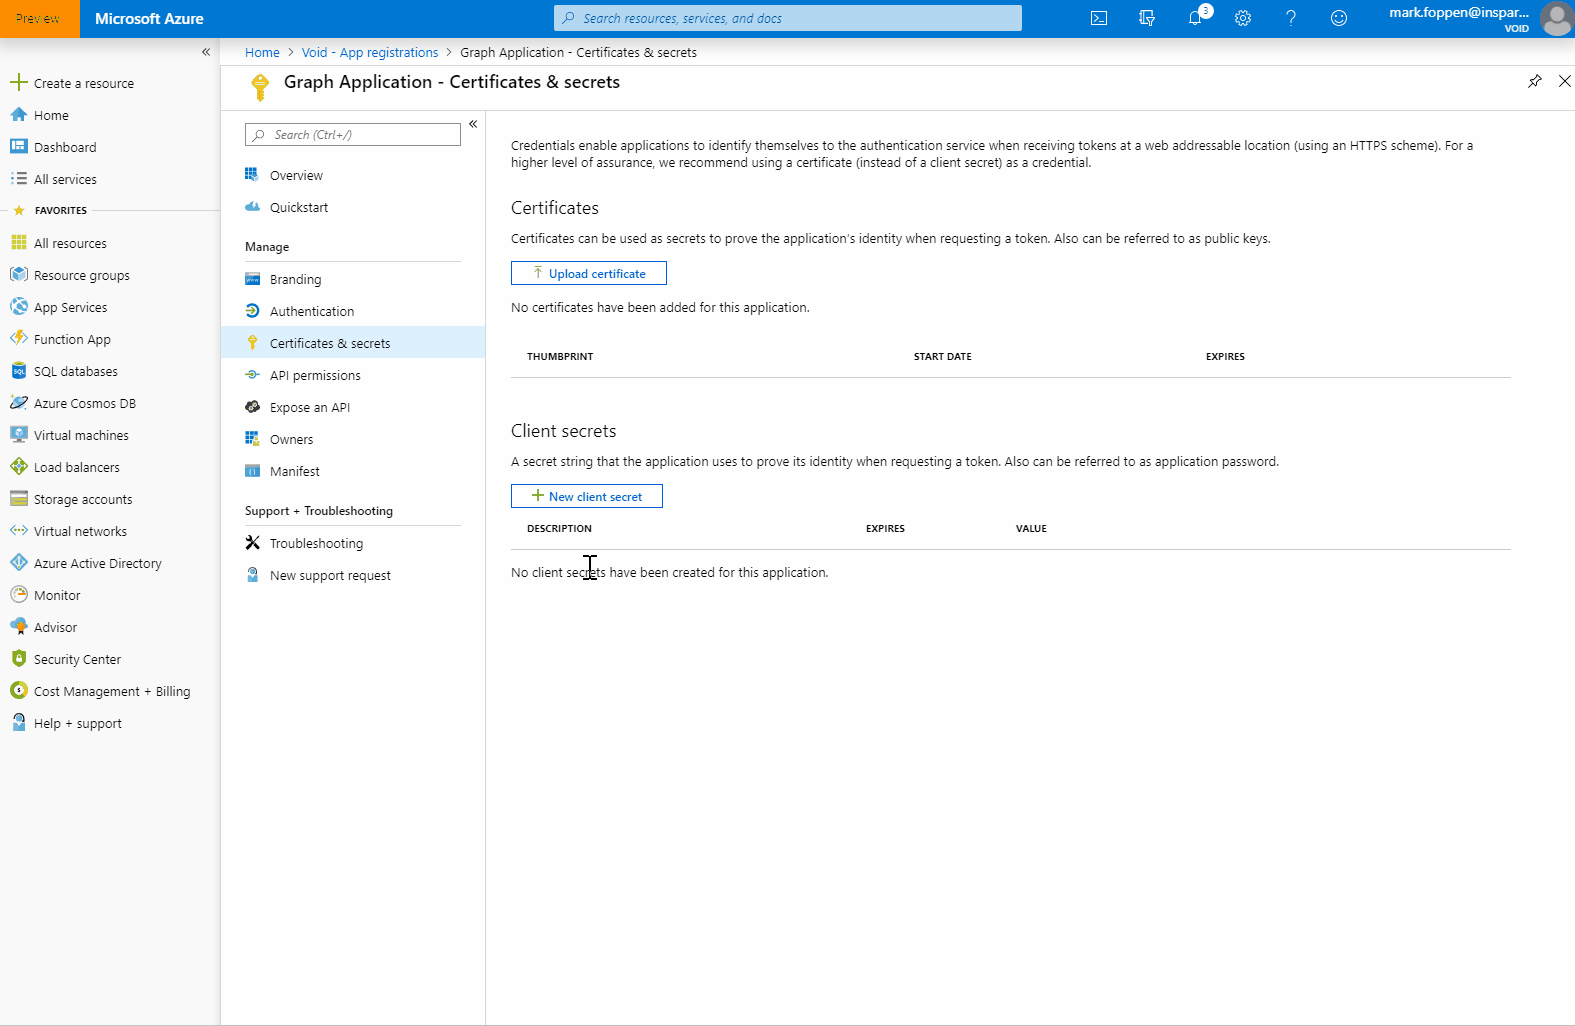Click Security Center shield icon

[18, 659]
